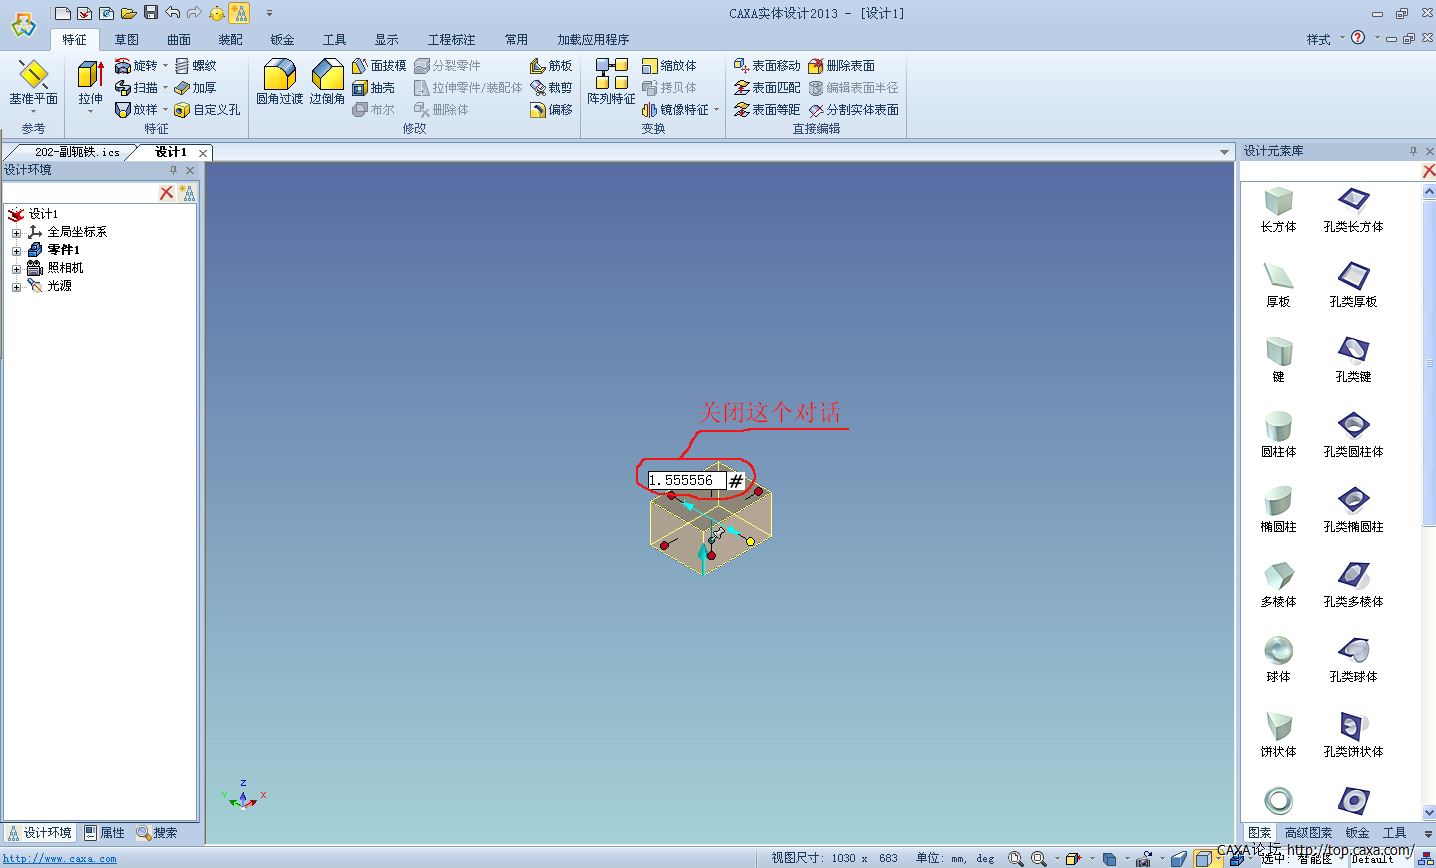1436x868 pixels.
Task: Open the document tab list dropdown arrow
Action: coord(1225,153)
